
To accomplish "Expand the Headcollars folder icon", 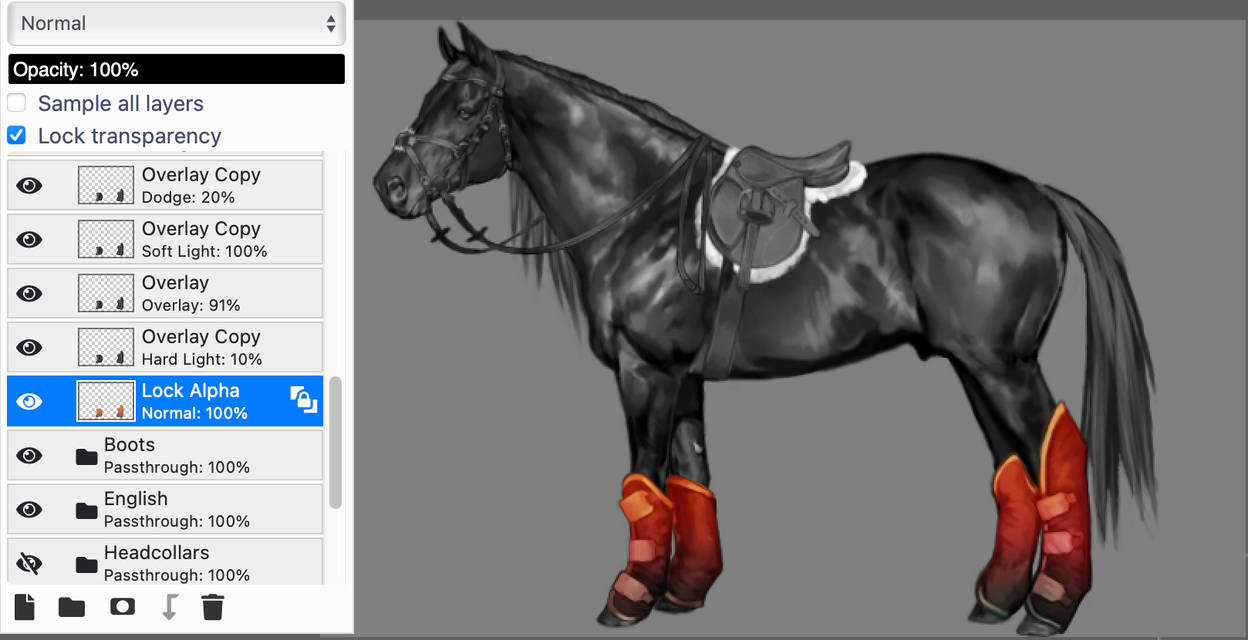I will pos(87,564).
